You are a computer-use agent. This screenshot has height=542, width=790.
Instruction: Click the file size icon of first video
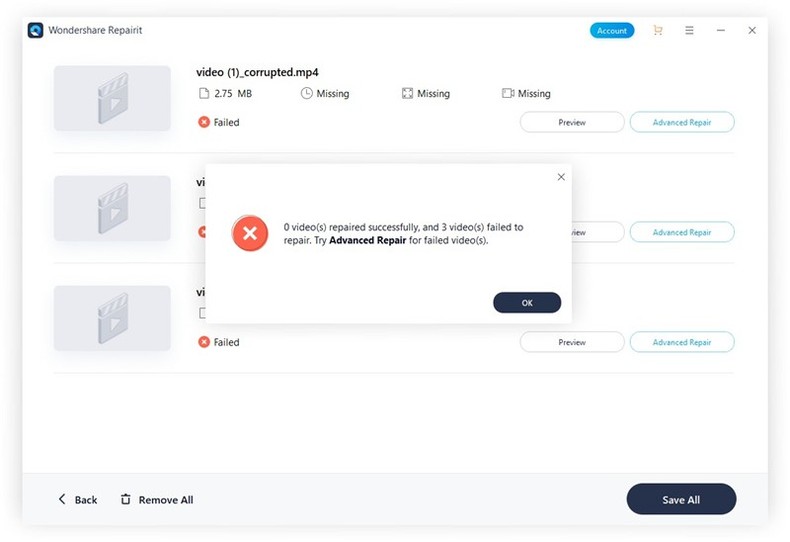coord(204,93)
